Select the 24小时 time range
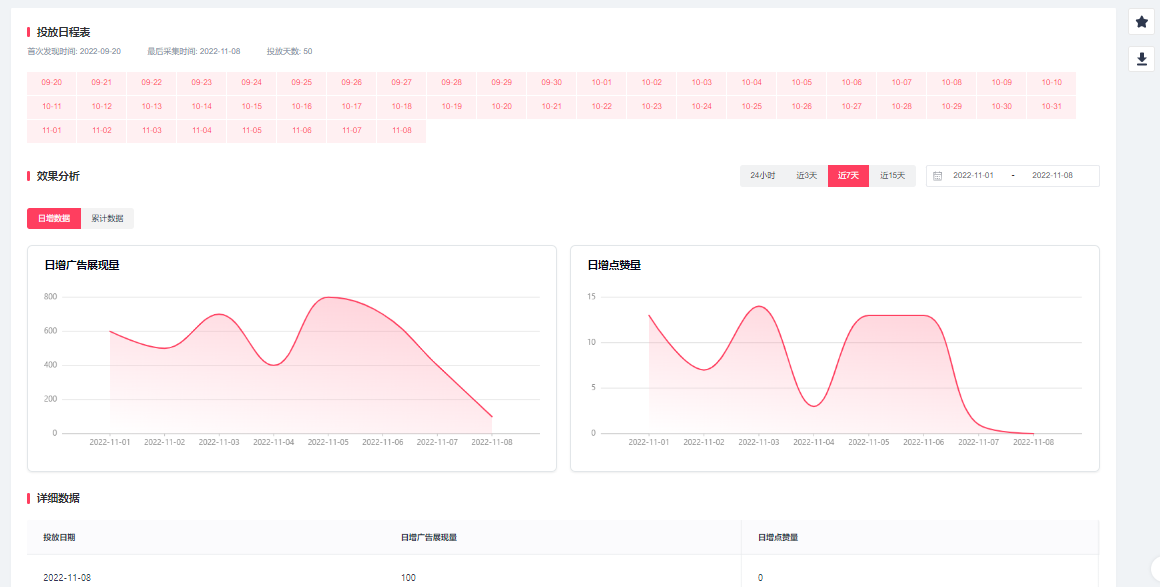The width and height of the screenshot is (1160, 587). point(763,176)
